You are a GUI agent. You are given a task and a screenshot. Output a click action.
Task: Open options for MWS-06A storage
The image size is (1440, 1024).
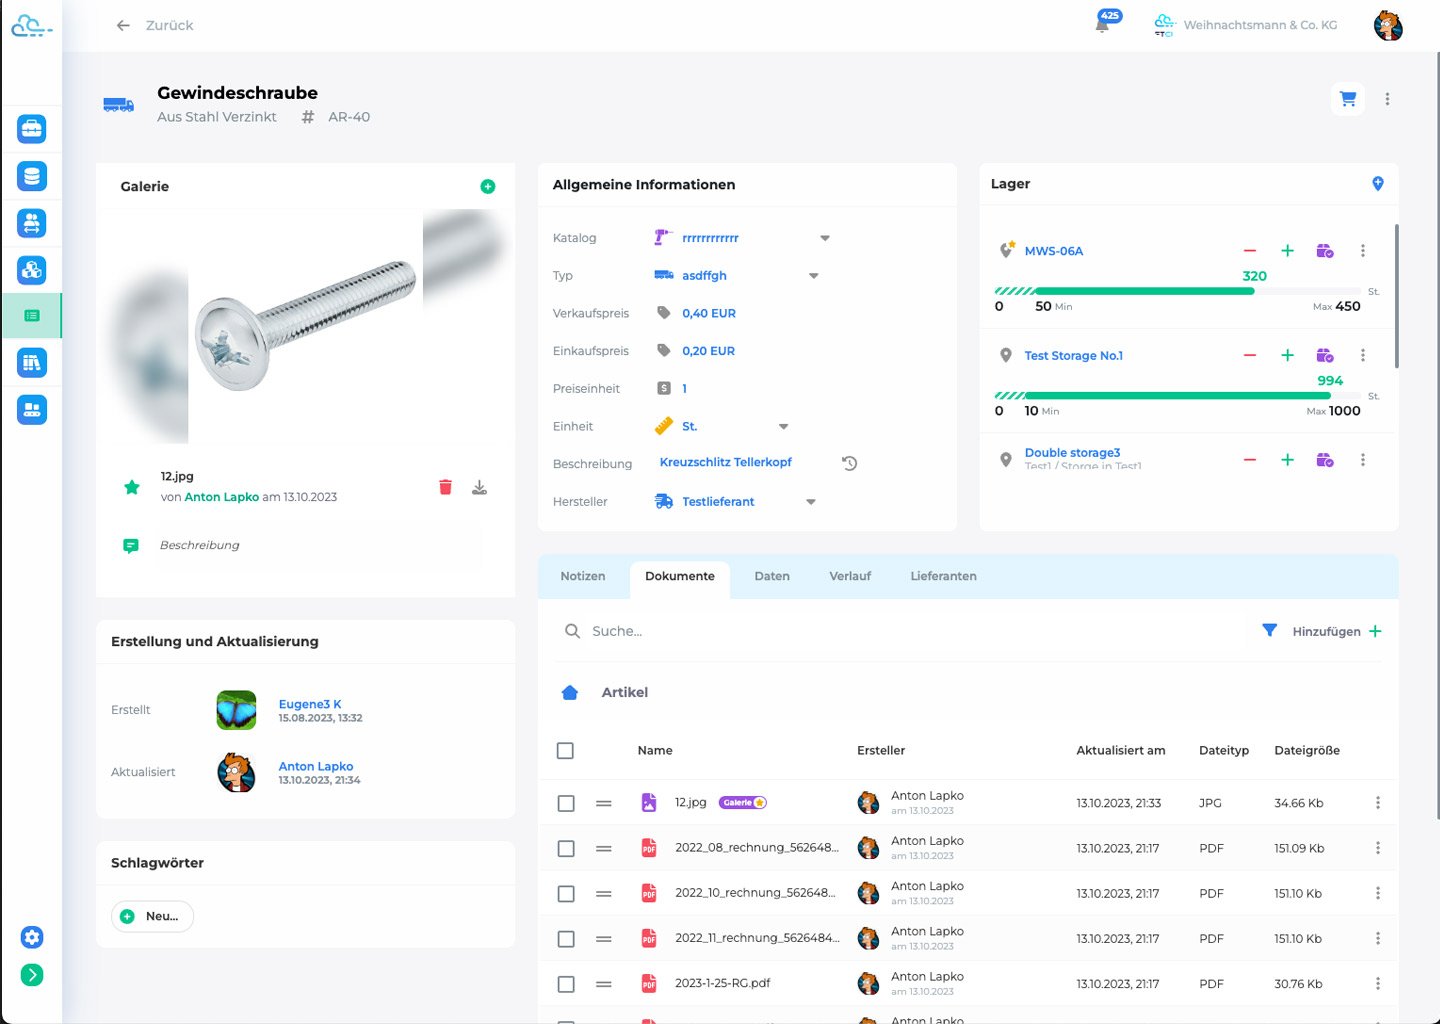(1363, 251)
